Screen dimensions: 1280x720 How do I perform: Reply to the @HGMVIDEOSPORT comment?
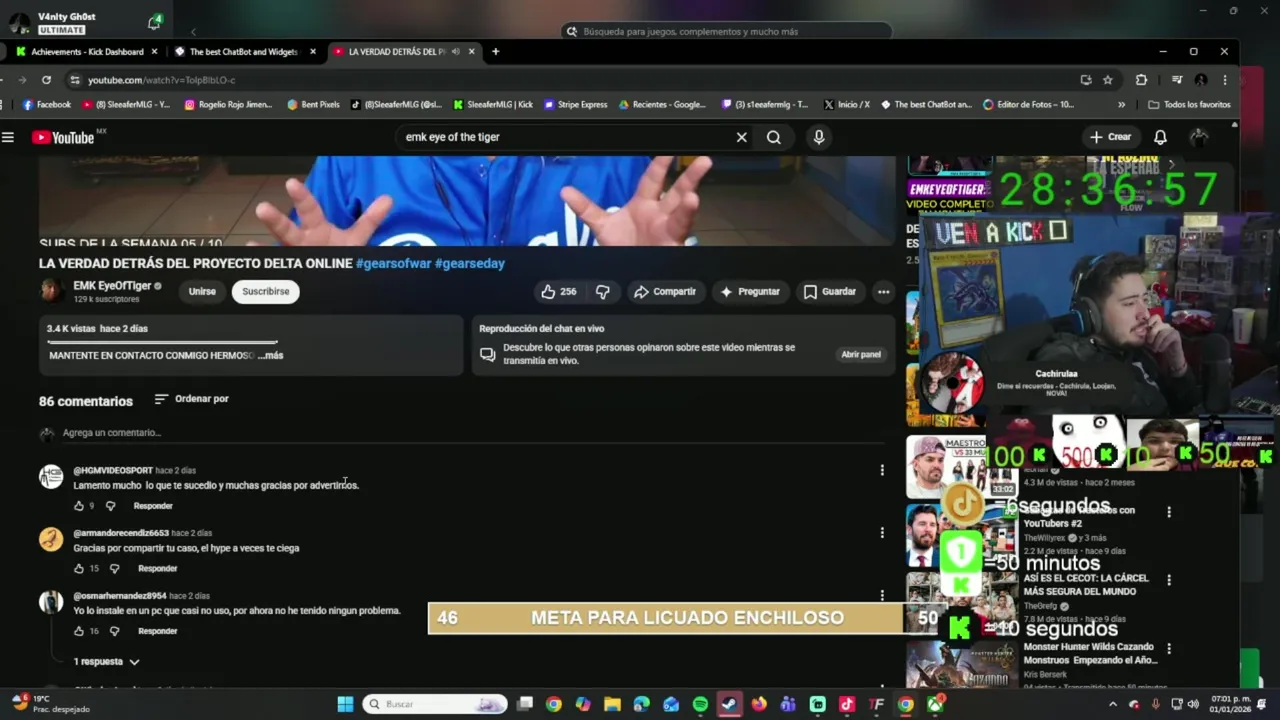pos(153,506)
